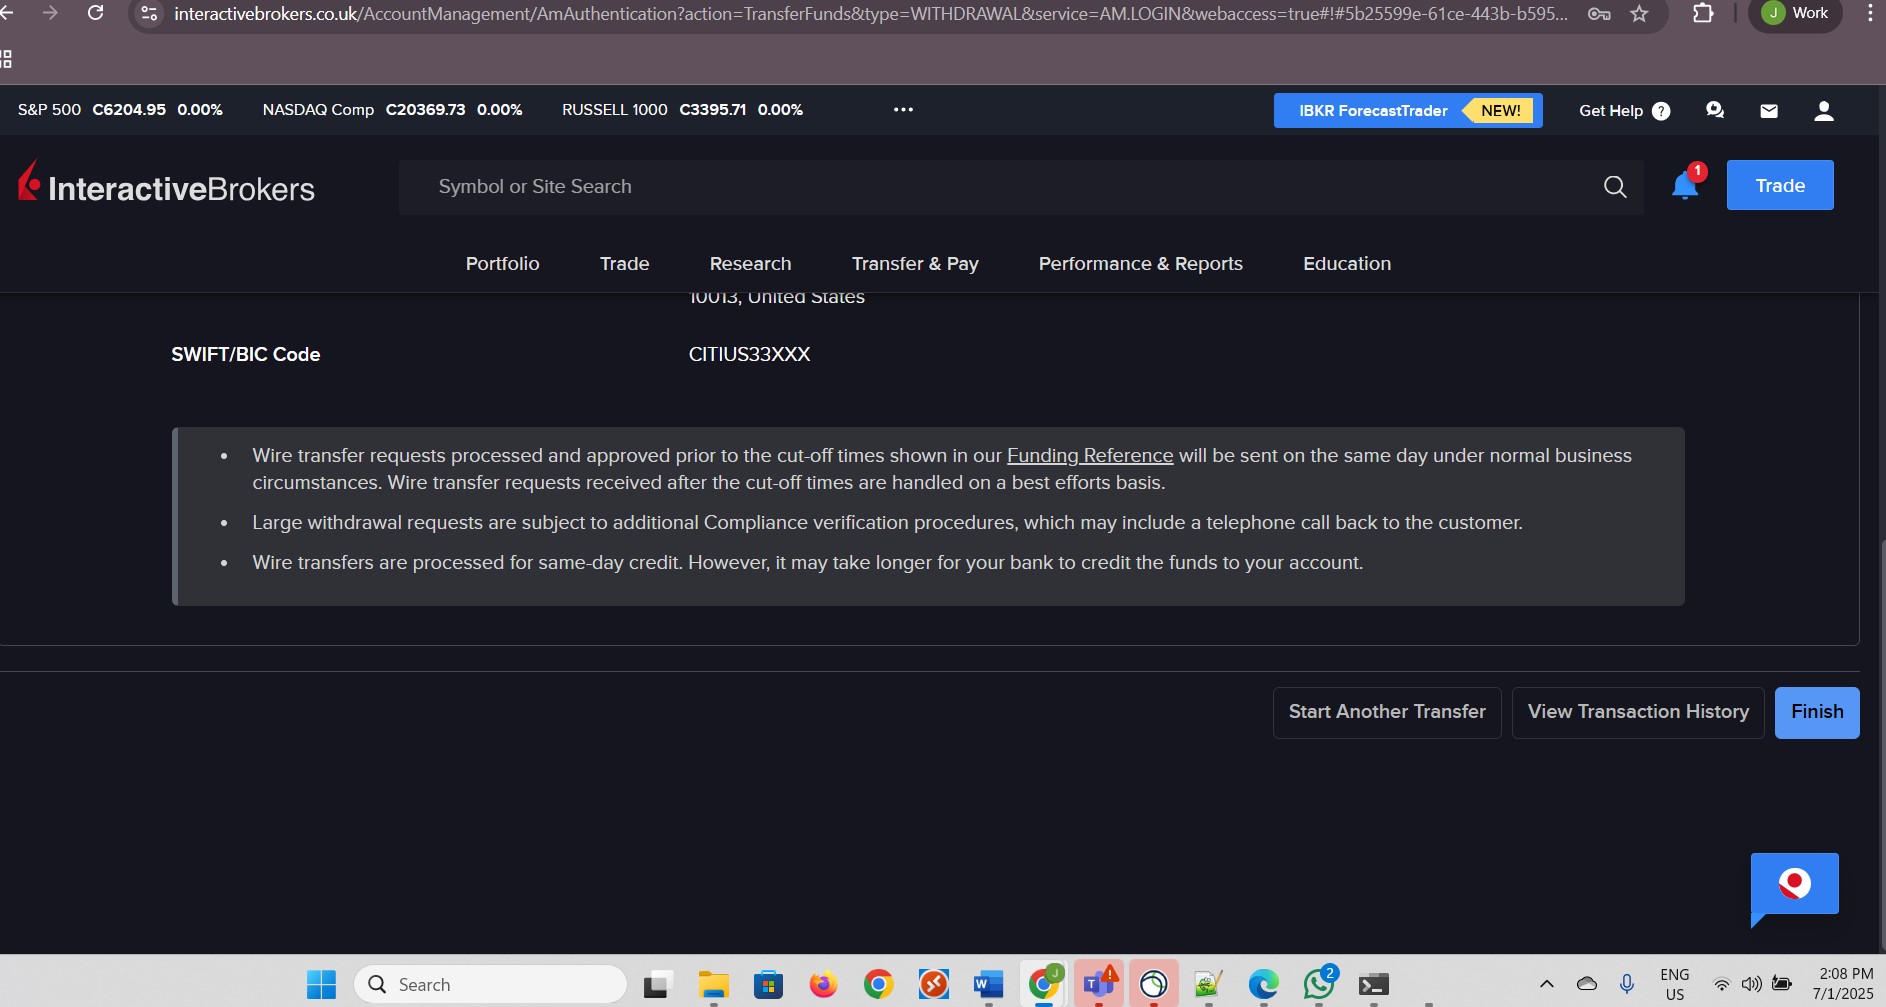Open the Funding Reference link
Screen dimensions: 1886x1007
(1090, 456)
